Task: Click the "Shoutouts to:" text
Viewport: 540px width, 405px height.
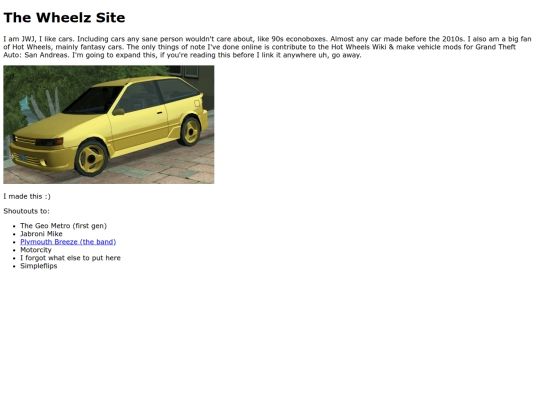Action: [27, 211]
